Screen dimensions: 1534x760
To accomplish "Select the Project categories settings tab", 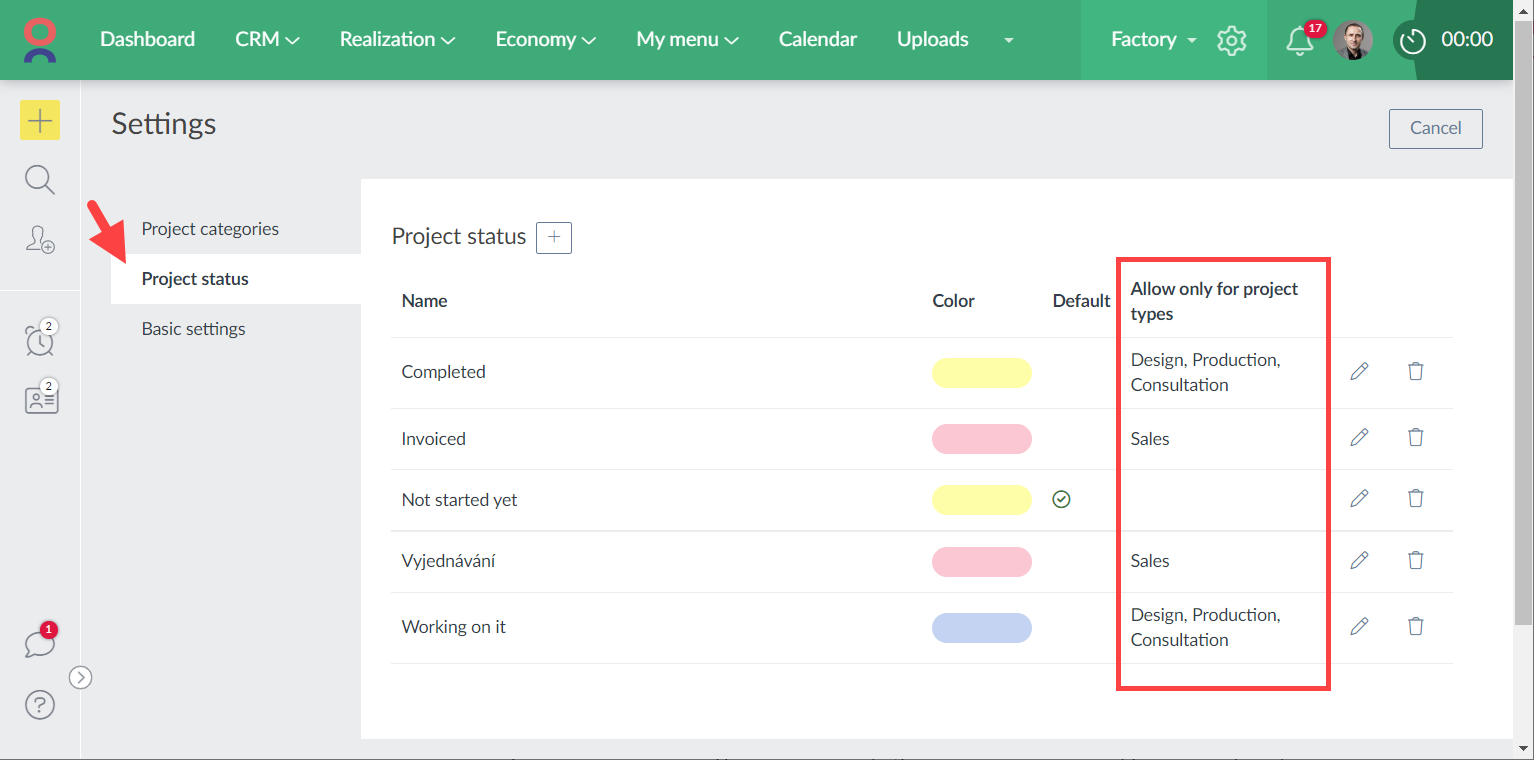I will click(210, 229).
